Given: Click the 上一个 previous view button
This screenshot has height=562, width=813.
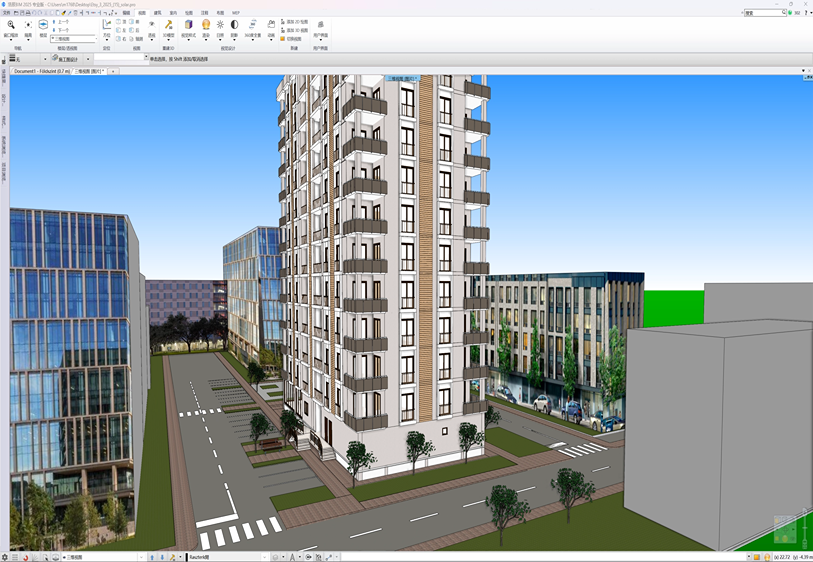Looking at the screenshot, I should point(62,21).
